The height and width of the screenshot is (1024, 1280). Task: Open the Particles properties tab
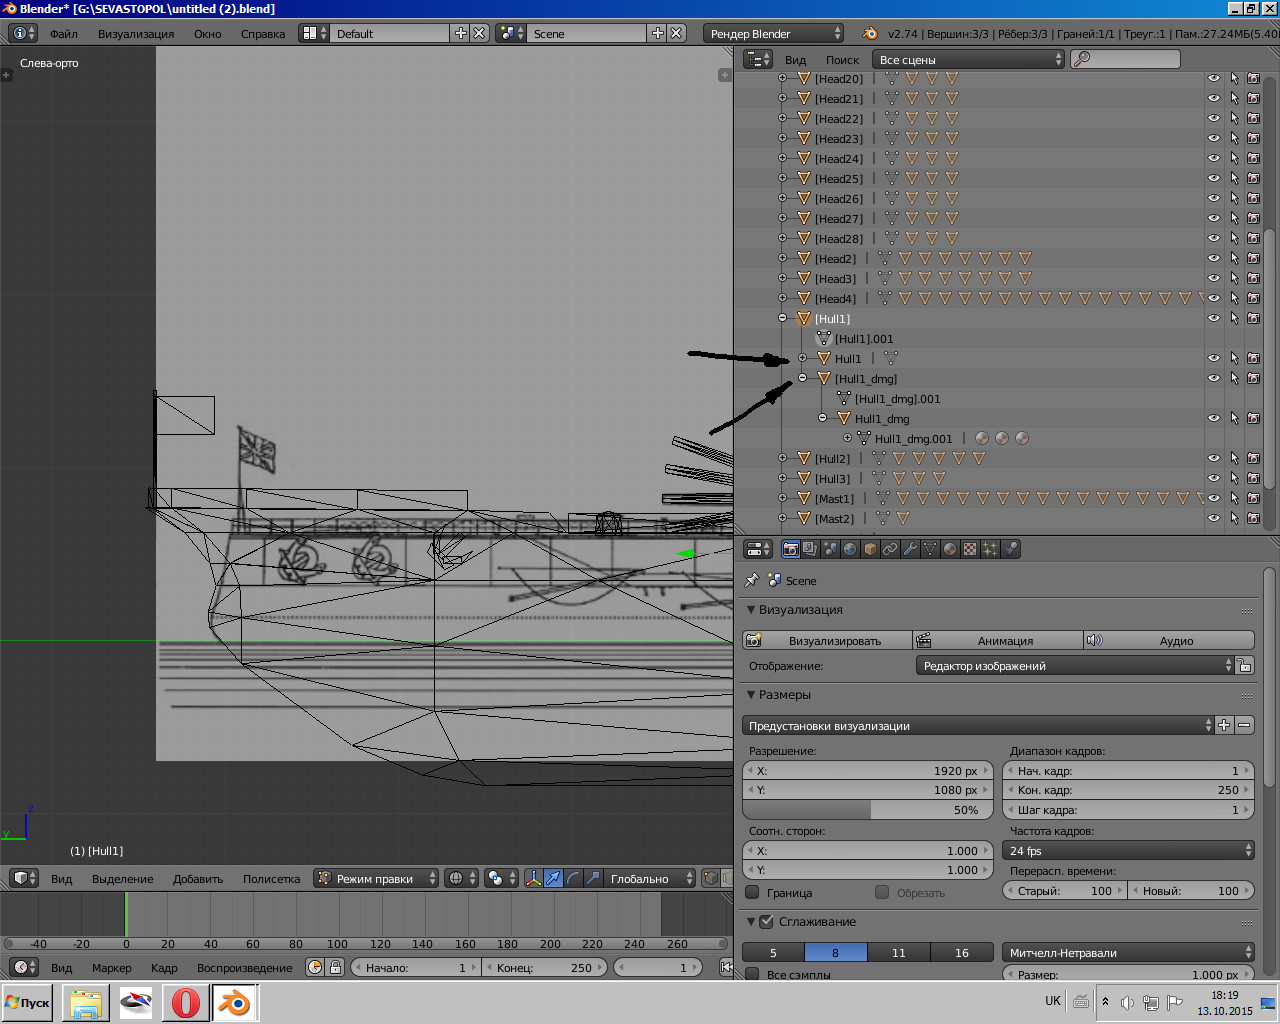click(x=990, y=549)
